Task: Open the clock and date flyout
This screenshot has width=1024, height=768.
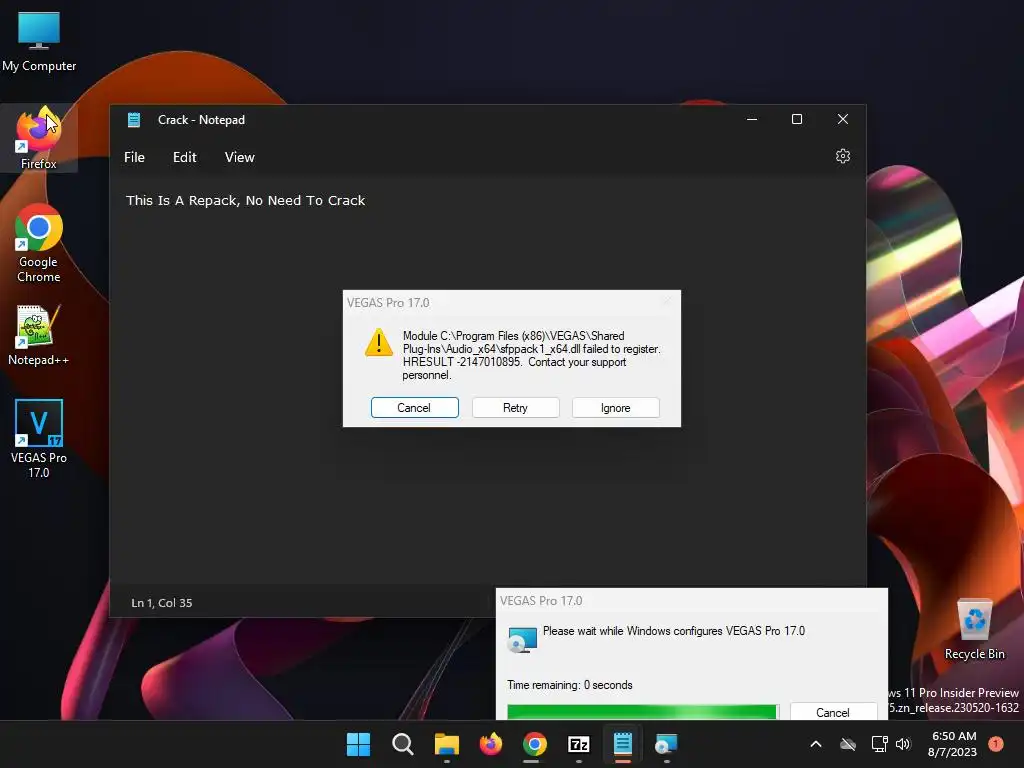Action: 953,744
